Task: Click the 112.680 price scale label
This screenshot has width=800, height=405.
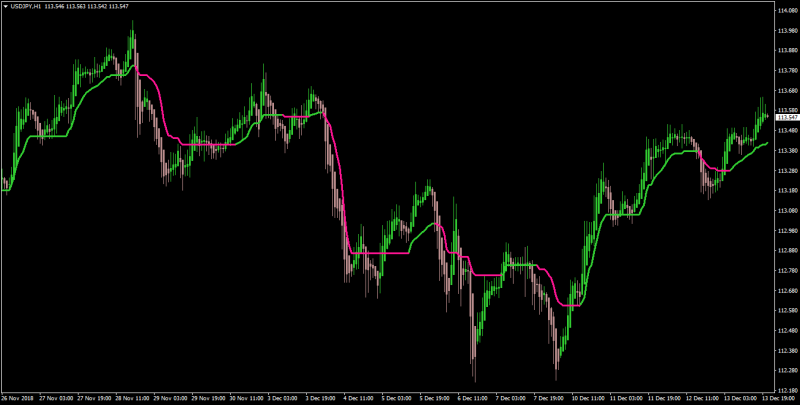Action: (x=788, y=291)
